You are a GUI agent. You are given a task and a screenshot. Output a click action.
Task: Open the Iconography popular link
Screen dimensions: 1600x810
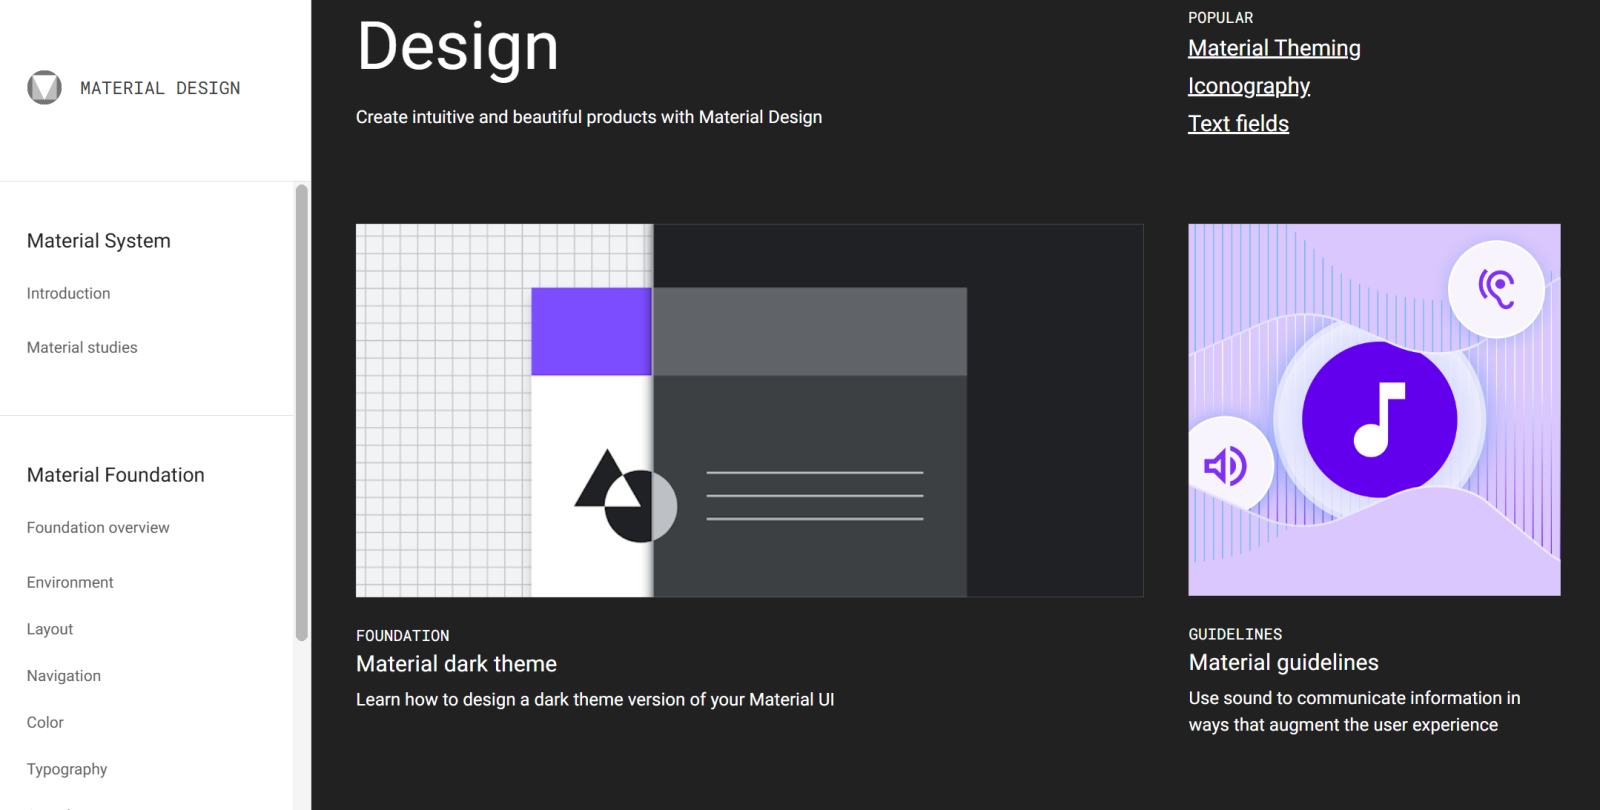[x=1249, y=86]
